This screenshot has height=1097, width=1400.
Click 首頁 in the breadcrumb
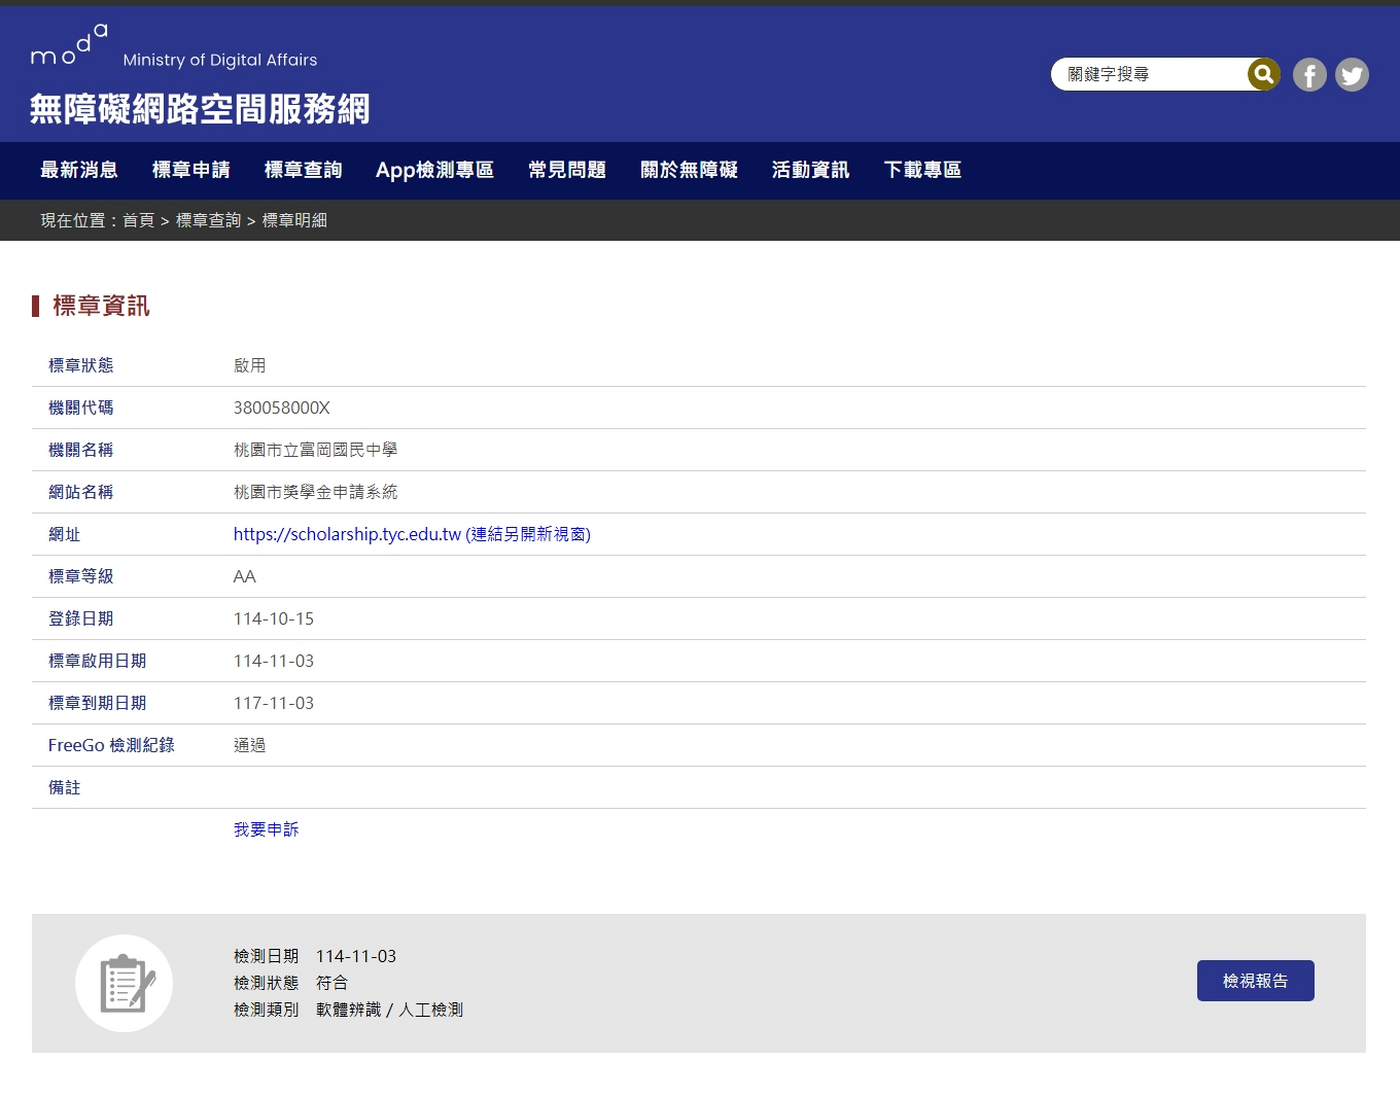pyautogui.click(x=138, y=220)
